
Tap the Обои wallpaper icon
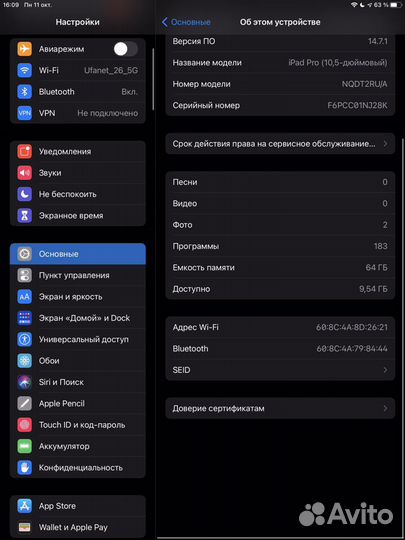coord(24,361)
